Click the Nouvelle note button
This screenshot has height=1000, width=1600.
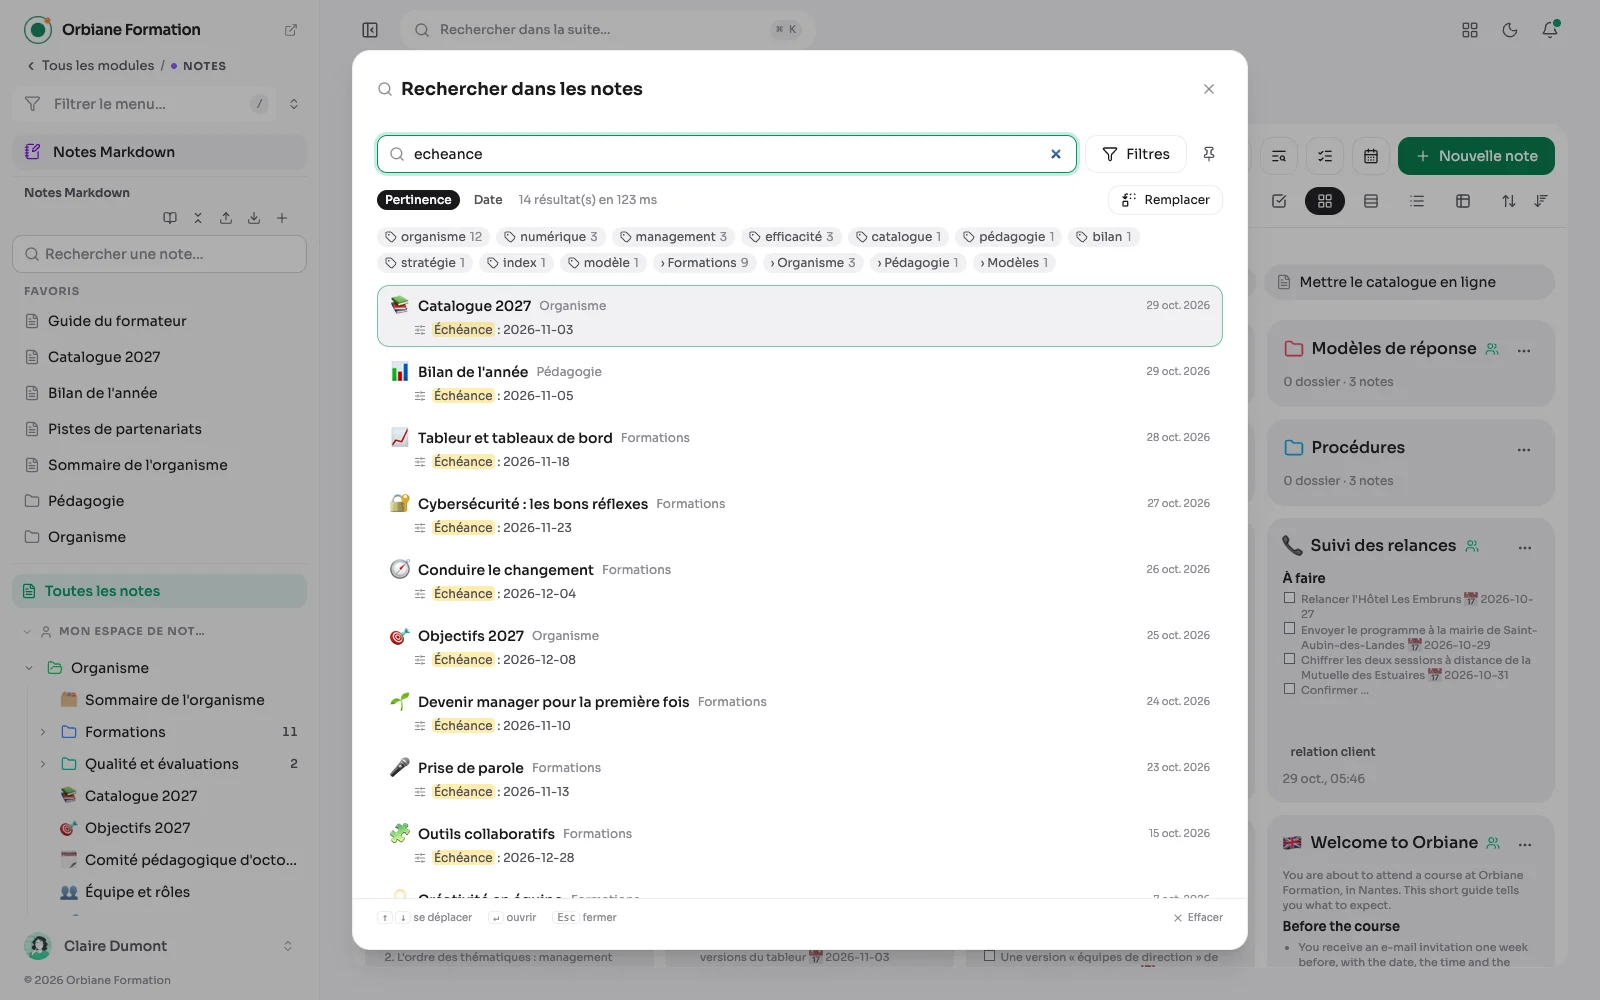[x=1476, y=156]
